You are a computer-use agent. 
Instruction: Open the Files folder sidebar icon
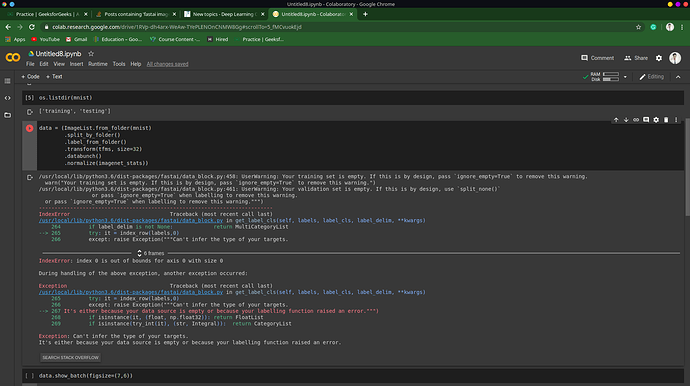pos(7,115)
